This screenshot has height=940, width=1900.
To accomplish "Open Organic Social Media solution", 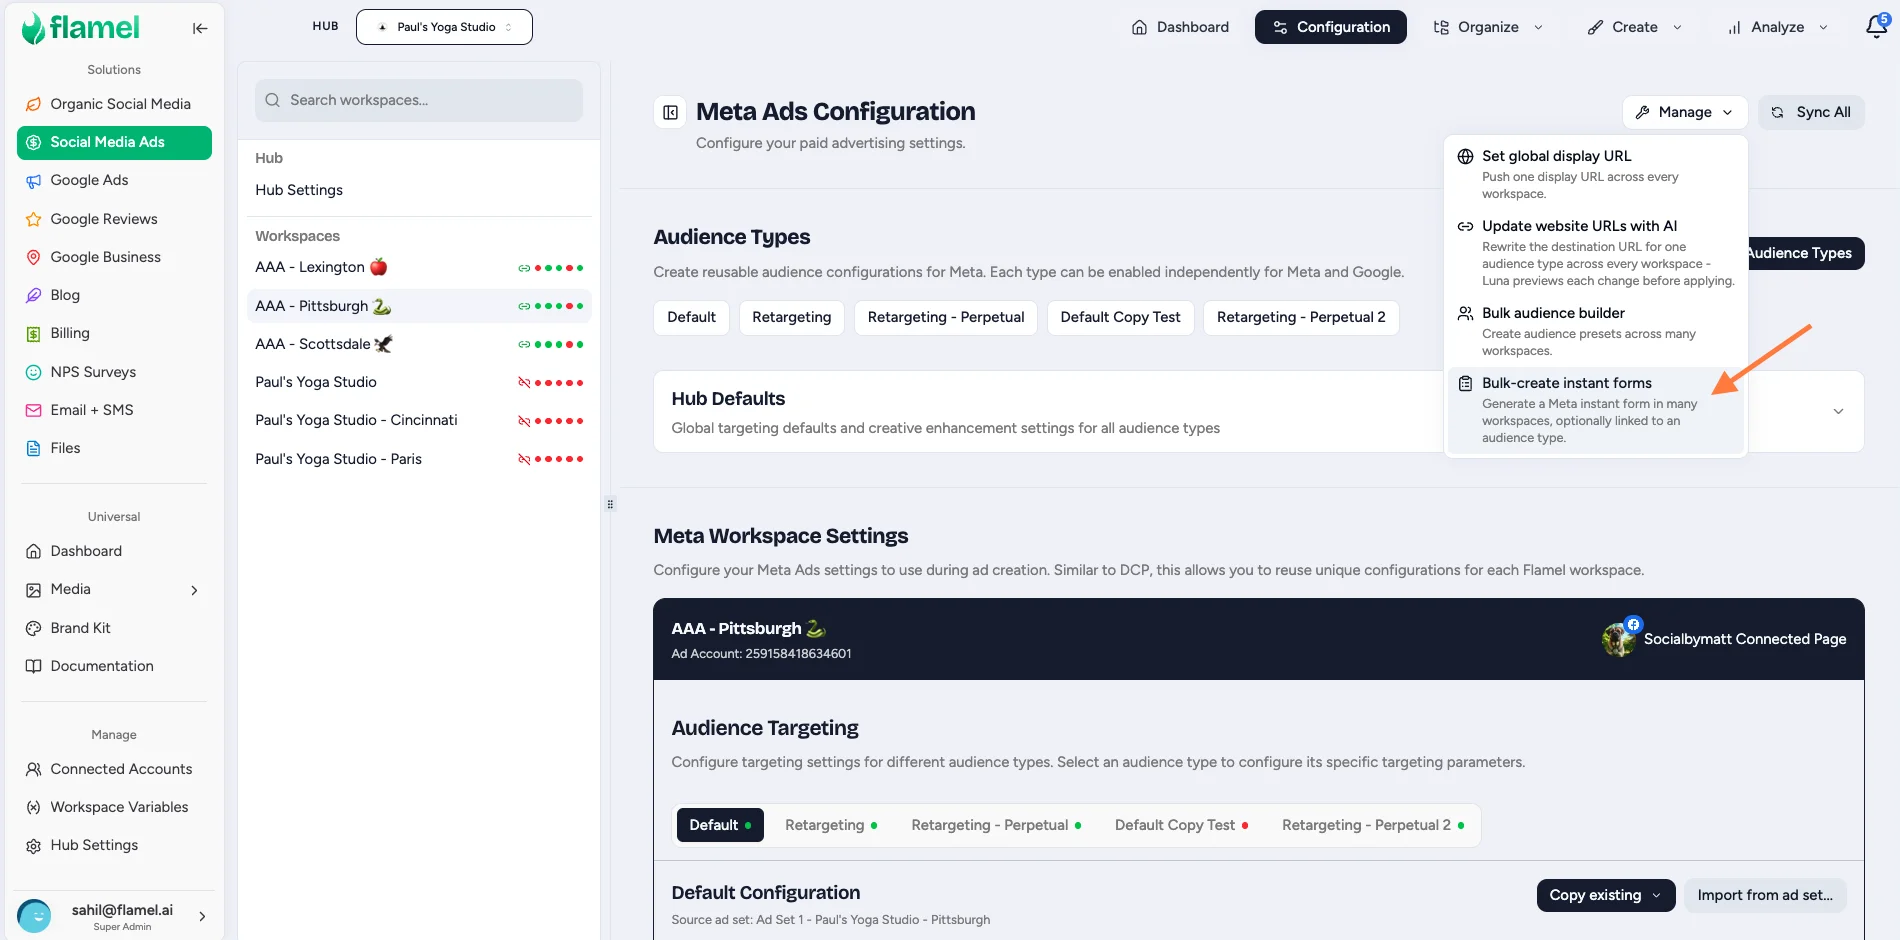I will click(114, 104).
